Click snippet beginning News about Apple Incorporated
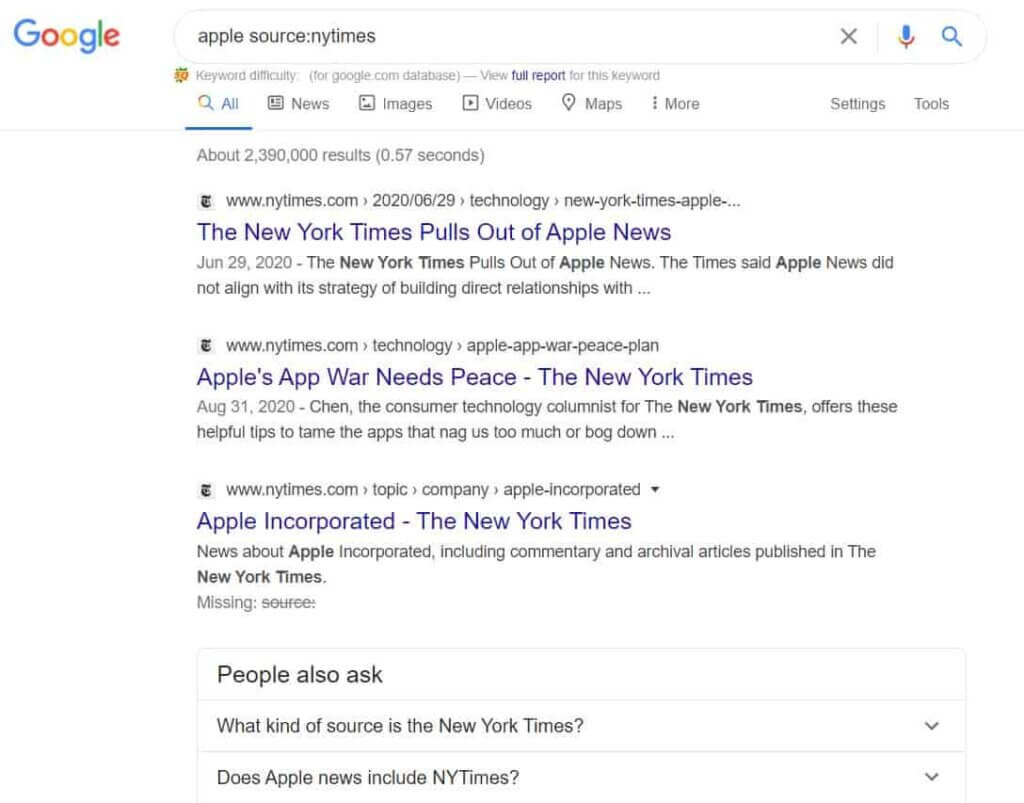Screen dimensions: 1024x803 pos(536,564)
